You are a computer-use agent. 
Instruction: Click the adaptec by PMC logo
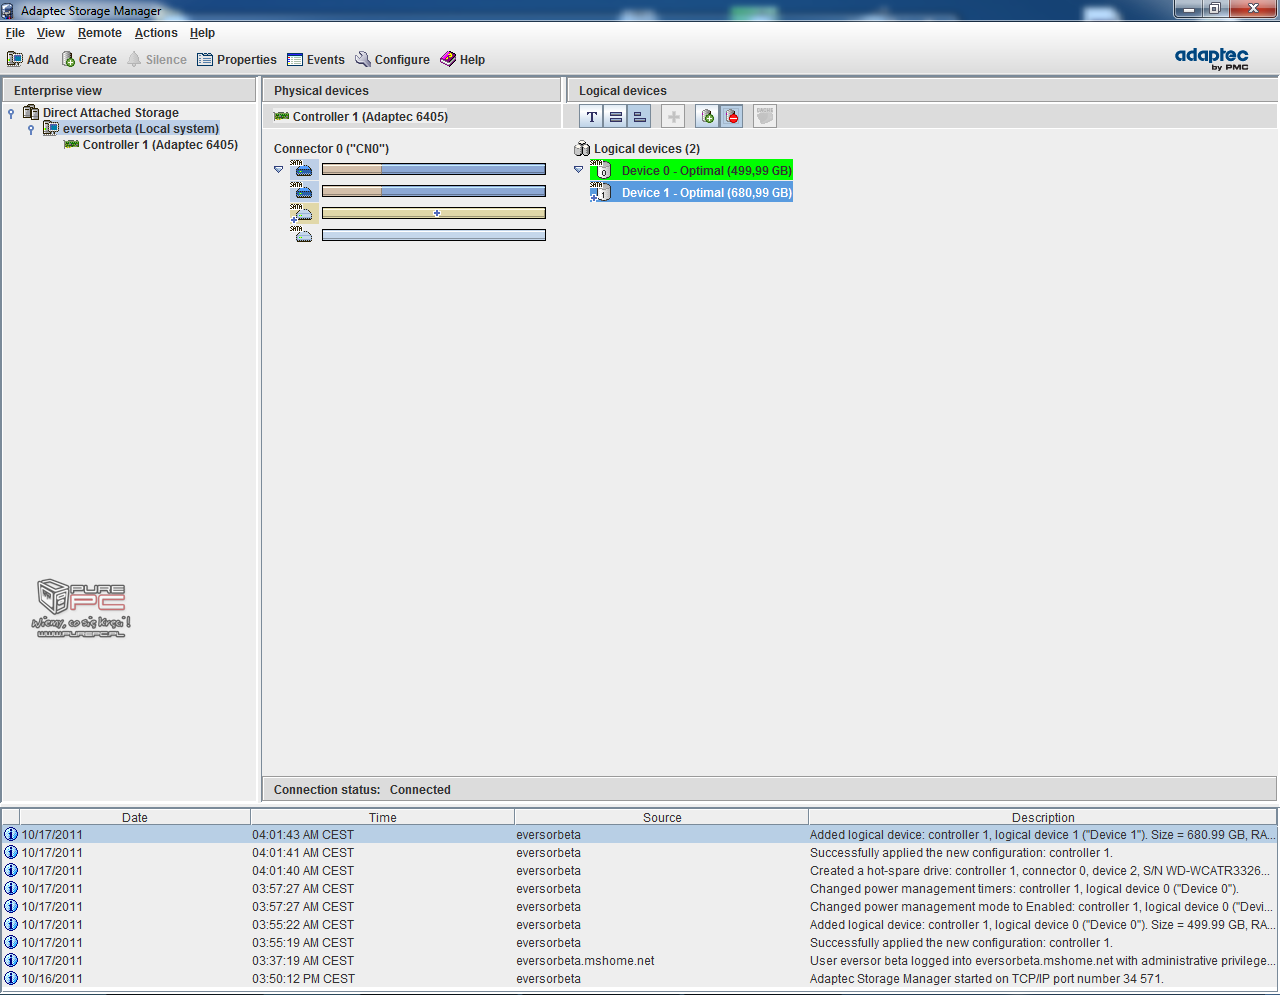coord(1211,58)
